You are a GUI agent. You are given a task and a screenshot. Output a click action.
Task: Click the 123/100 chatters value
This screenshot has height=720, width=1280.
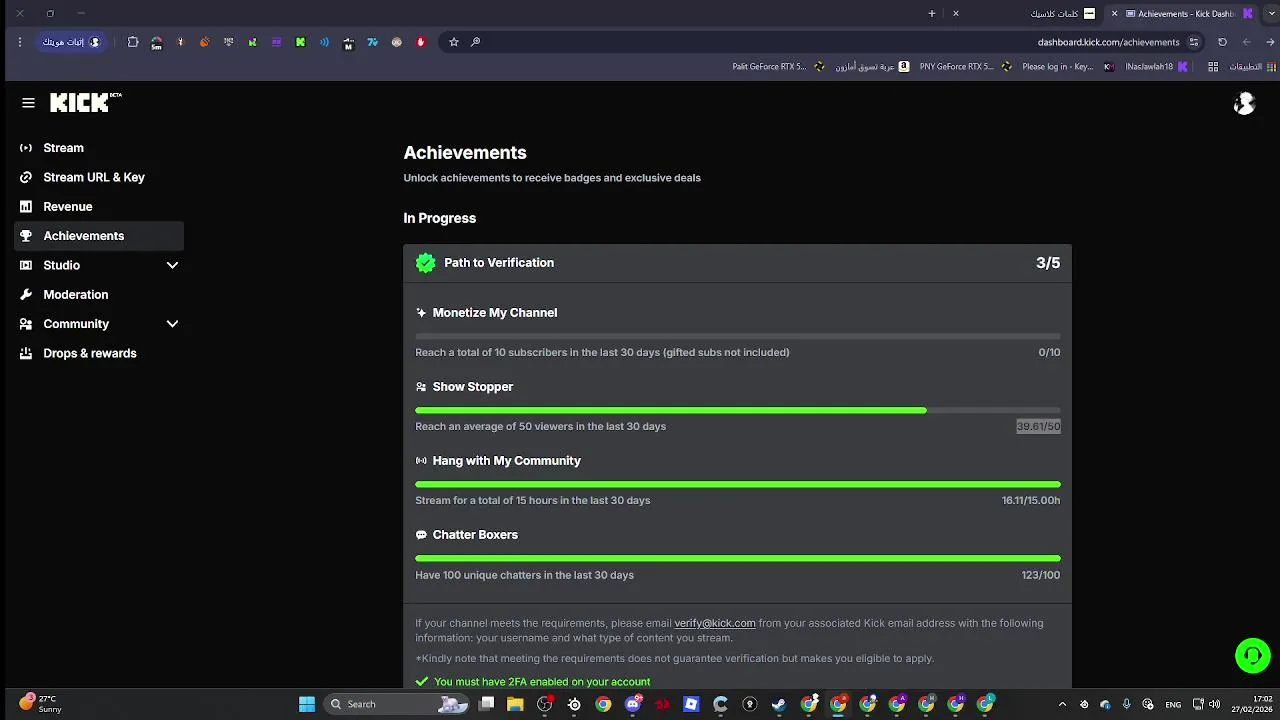[x=1041, y=575]
